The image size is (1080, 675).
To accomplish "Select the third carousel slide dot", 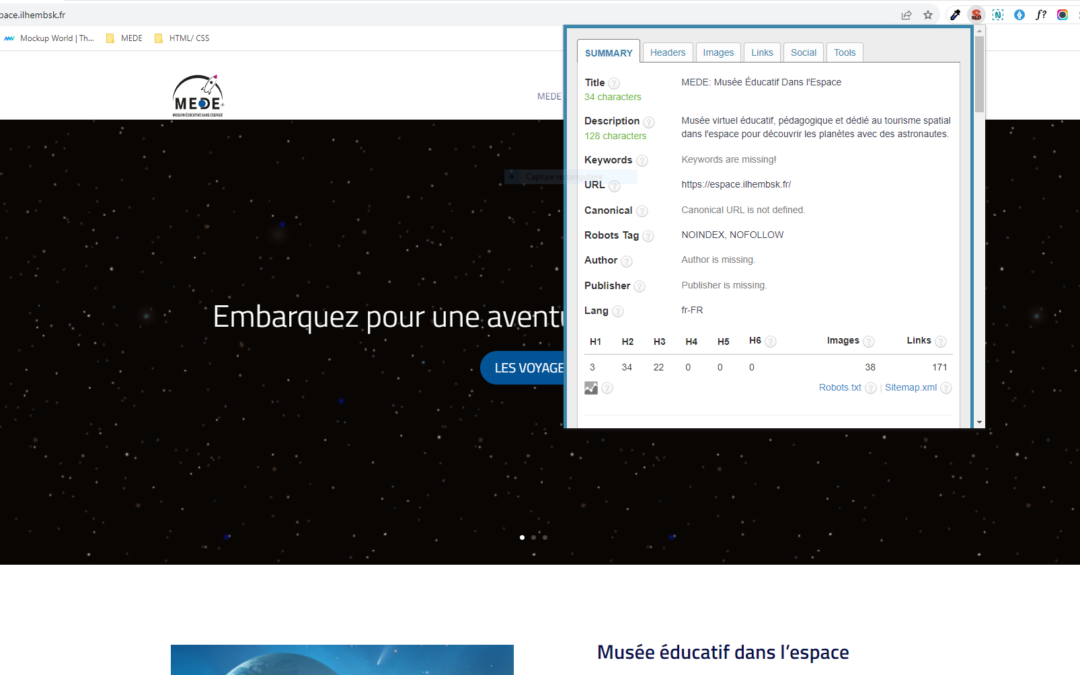I will 545,537.
